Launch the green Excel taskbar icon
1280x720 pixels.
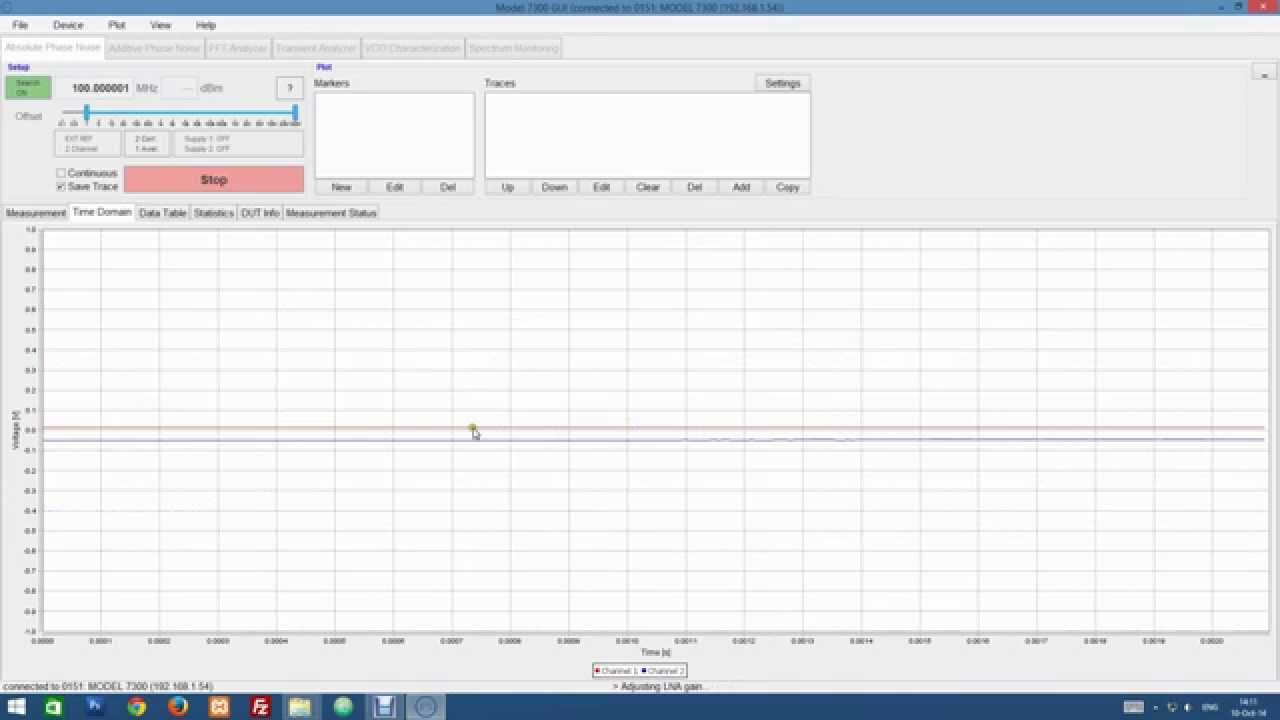(53, 707)
